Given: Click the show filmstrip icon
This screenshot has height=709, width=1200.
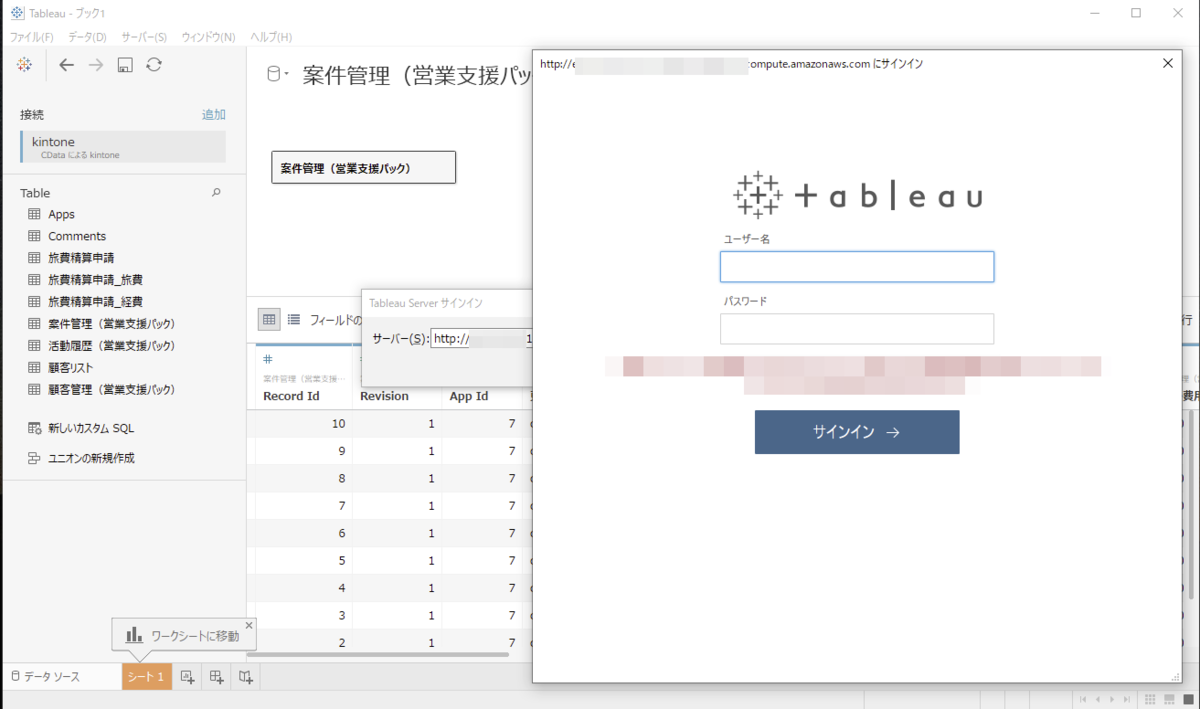Looking at the screenshot, I should tap(1168, 699).
